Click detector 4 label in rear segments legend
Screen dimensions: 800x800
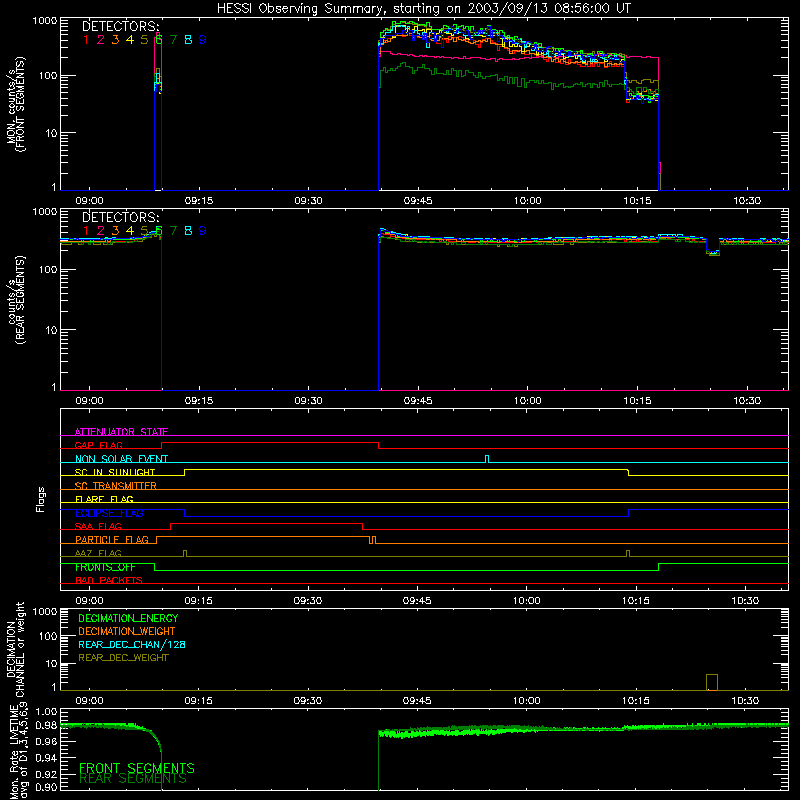[x=130, y=231]
